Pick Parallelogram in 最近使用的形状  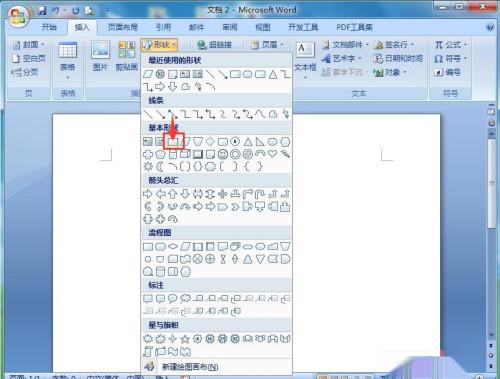148,74
